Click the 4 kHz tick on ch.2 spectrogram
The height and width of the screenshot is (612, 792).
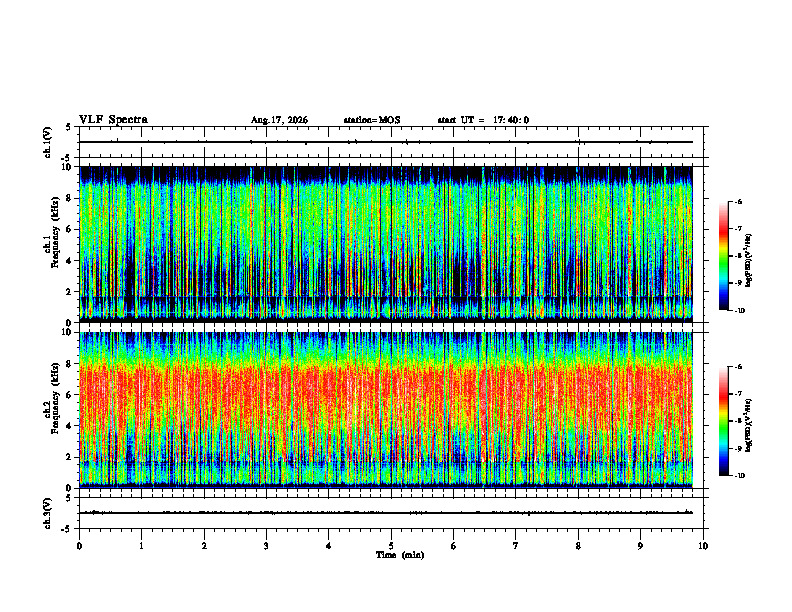(73, 426)
